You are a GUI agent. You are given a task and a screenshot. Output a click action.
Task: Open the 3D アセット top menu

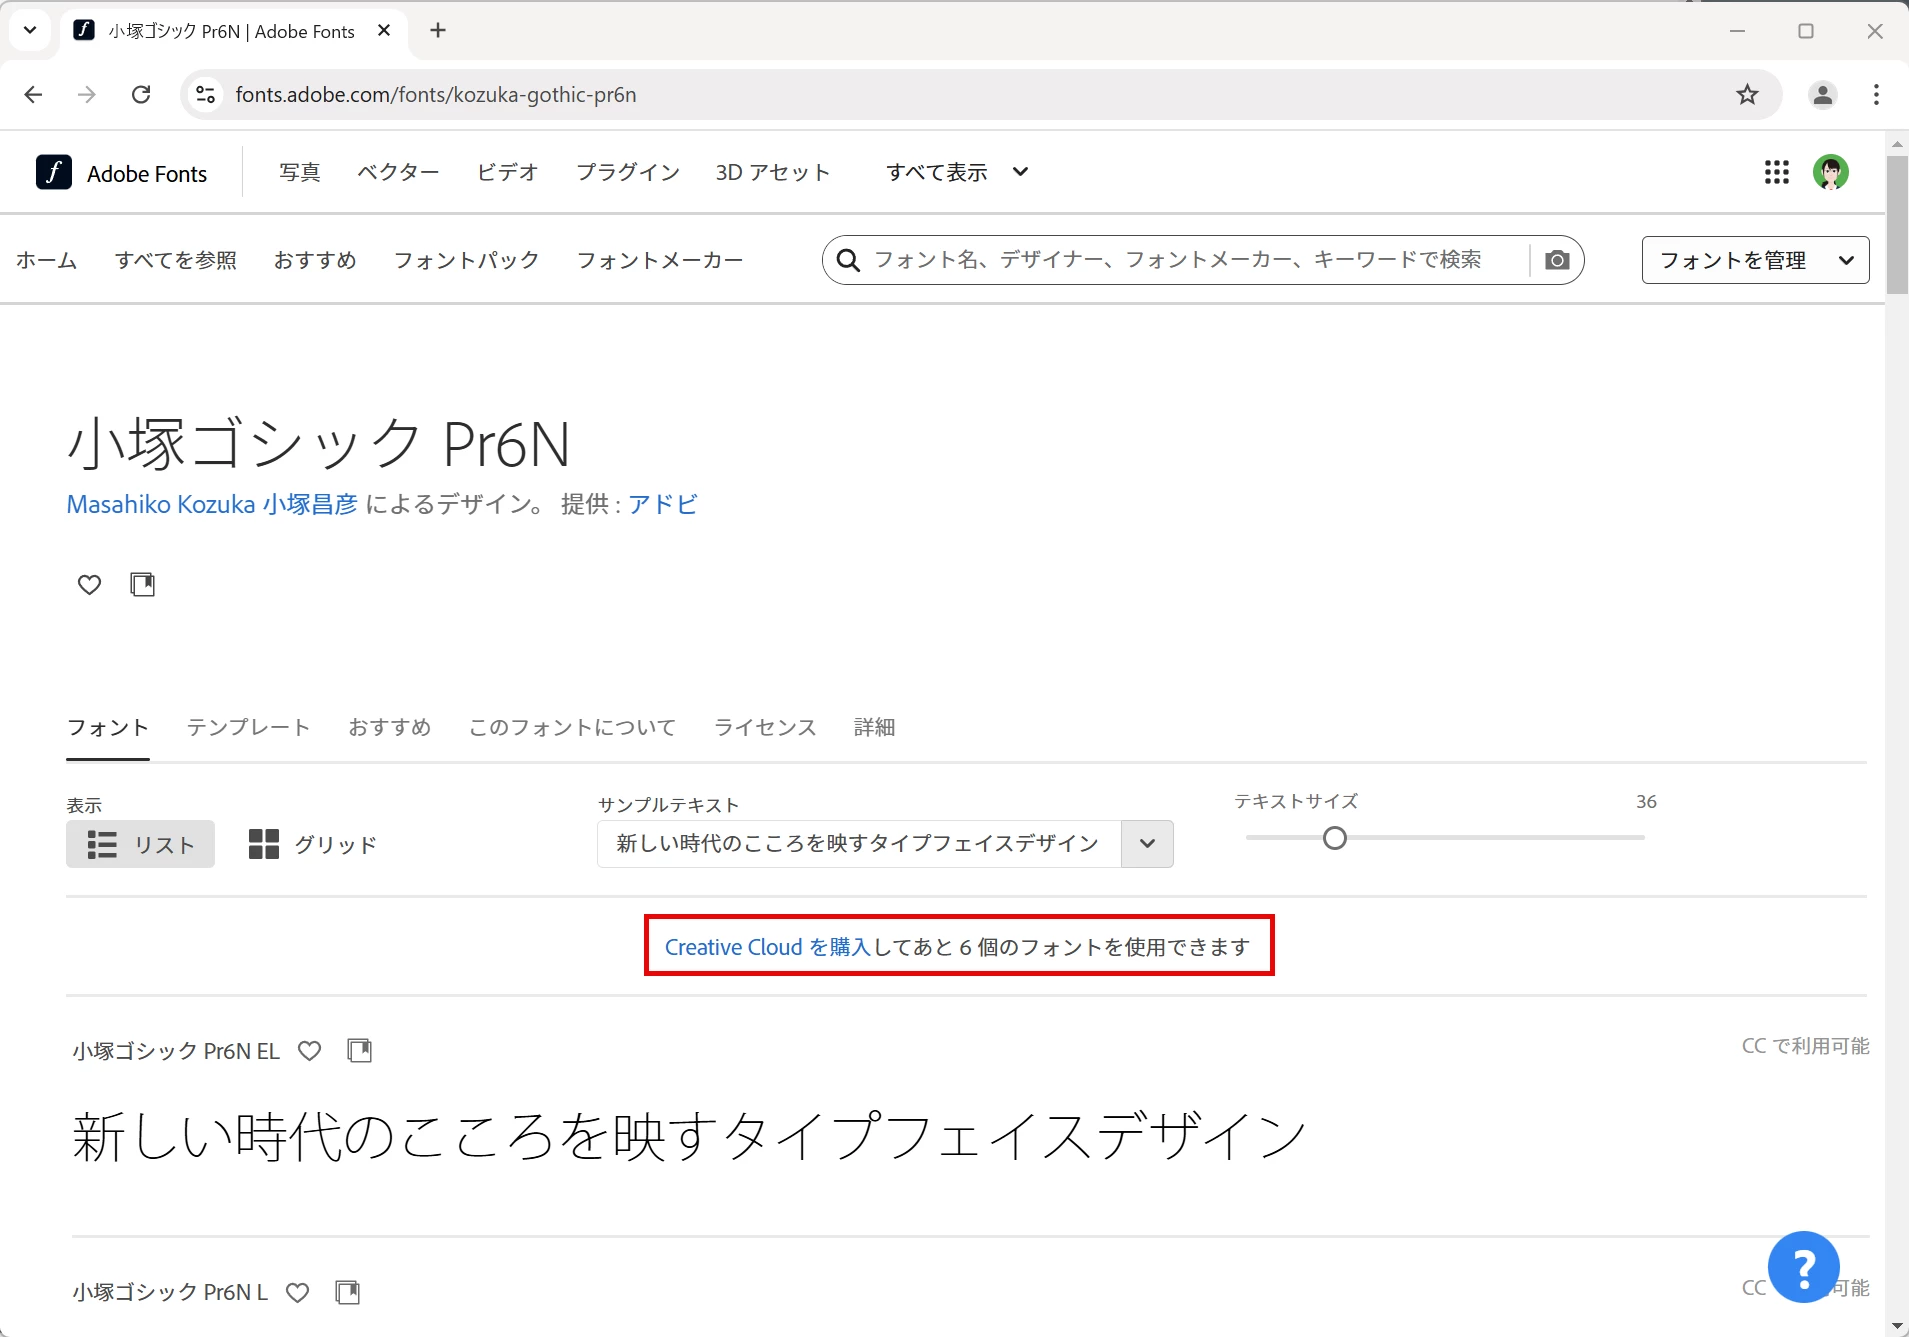point(773,172)
